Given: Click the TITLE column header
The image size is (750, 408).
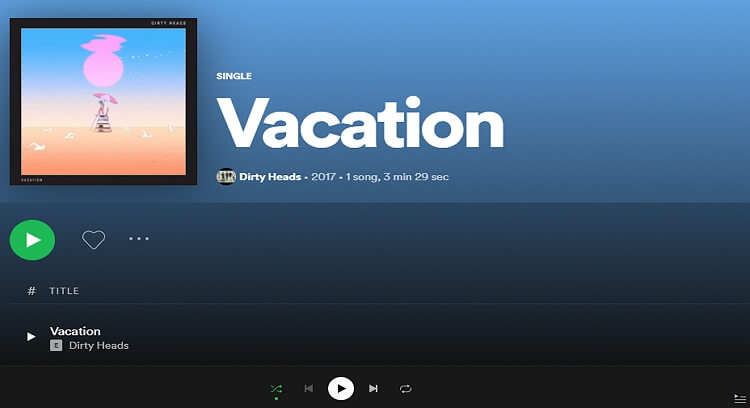Looking at the screenshot, I should [x=64, y=291].
